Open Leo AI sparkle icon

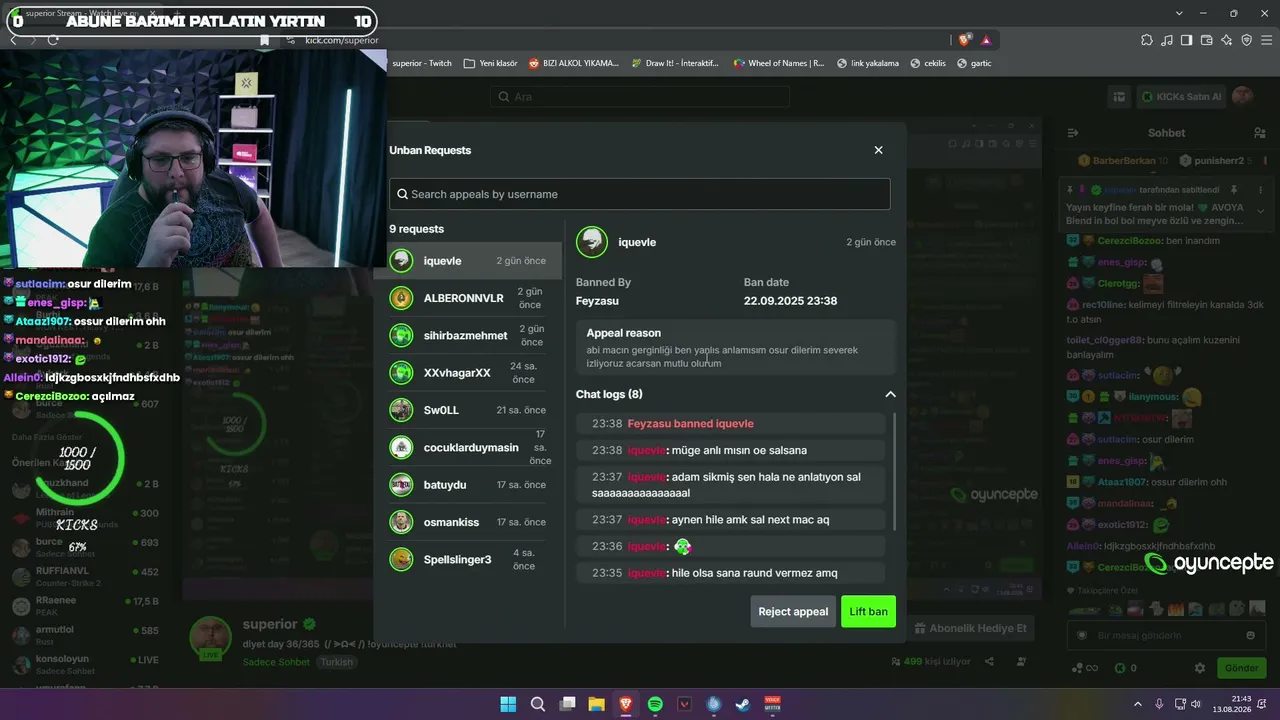1226,40
